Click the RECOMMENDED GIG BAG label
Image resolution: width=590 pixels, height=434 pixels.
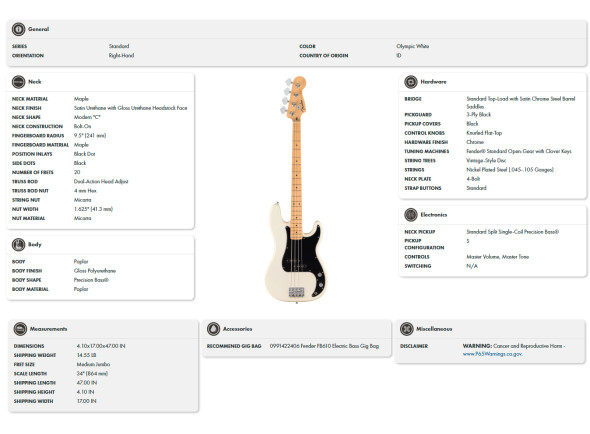[234, 346]
